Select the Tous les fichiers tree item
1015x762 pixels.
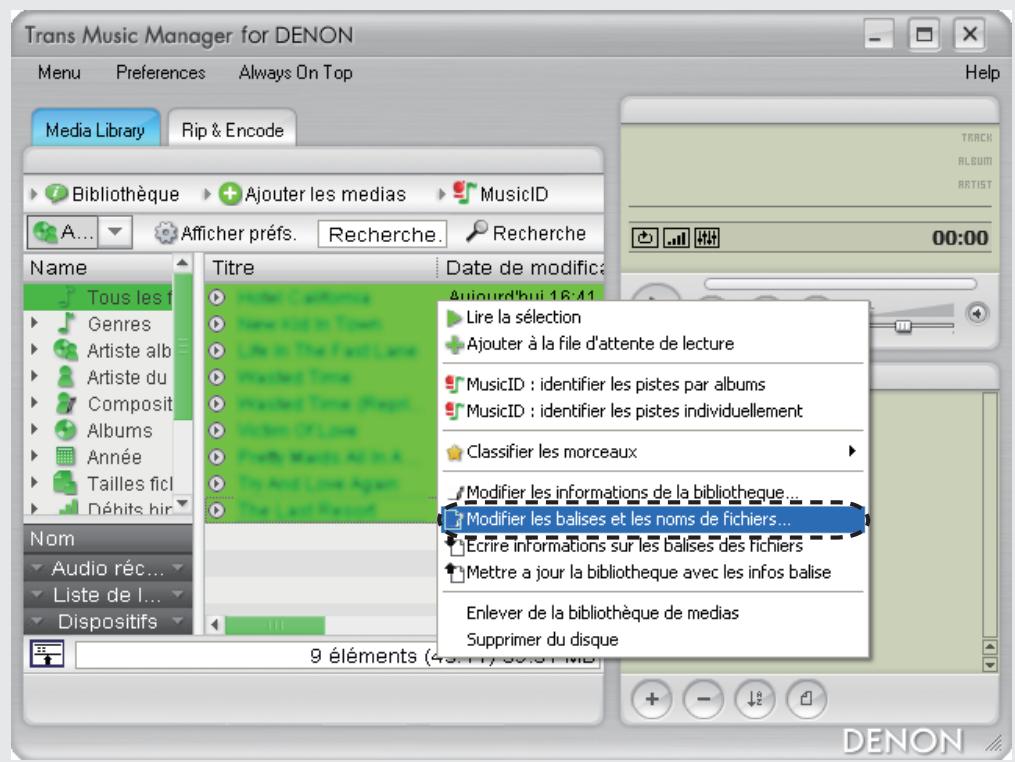(98, 297)
